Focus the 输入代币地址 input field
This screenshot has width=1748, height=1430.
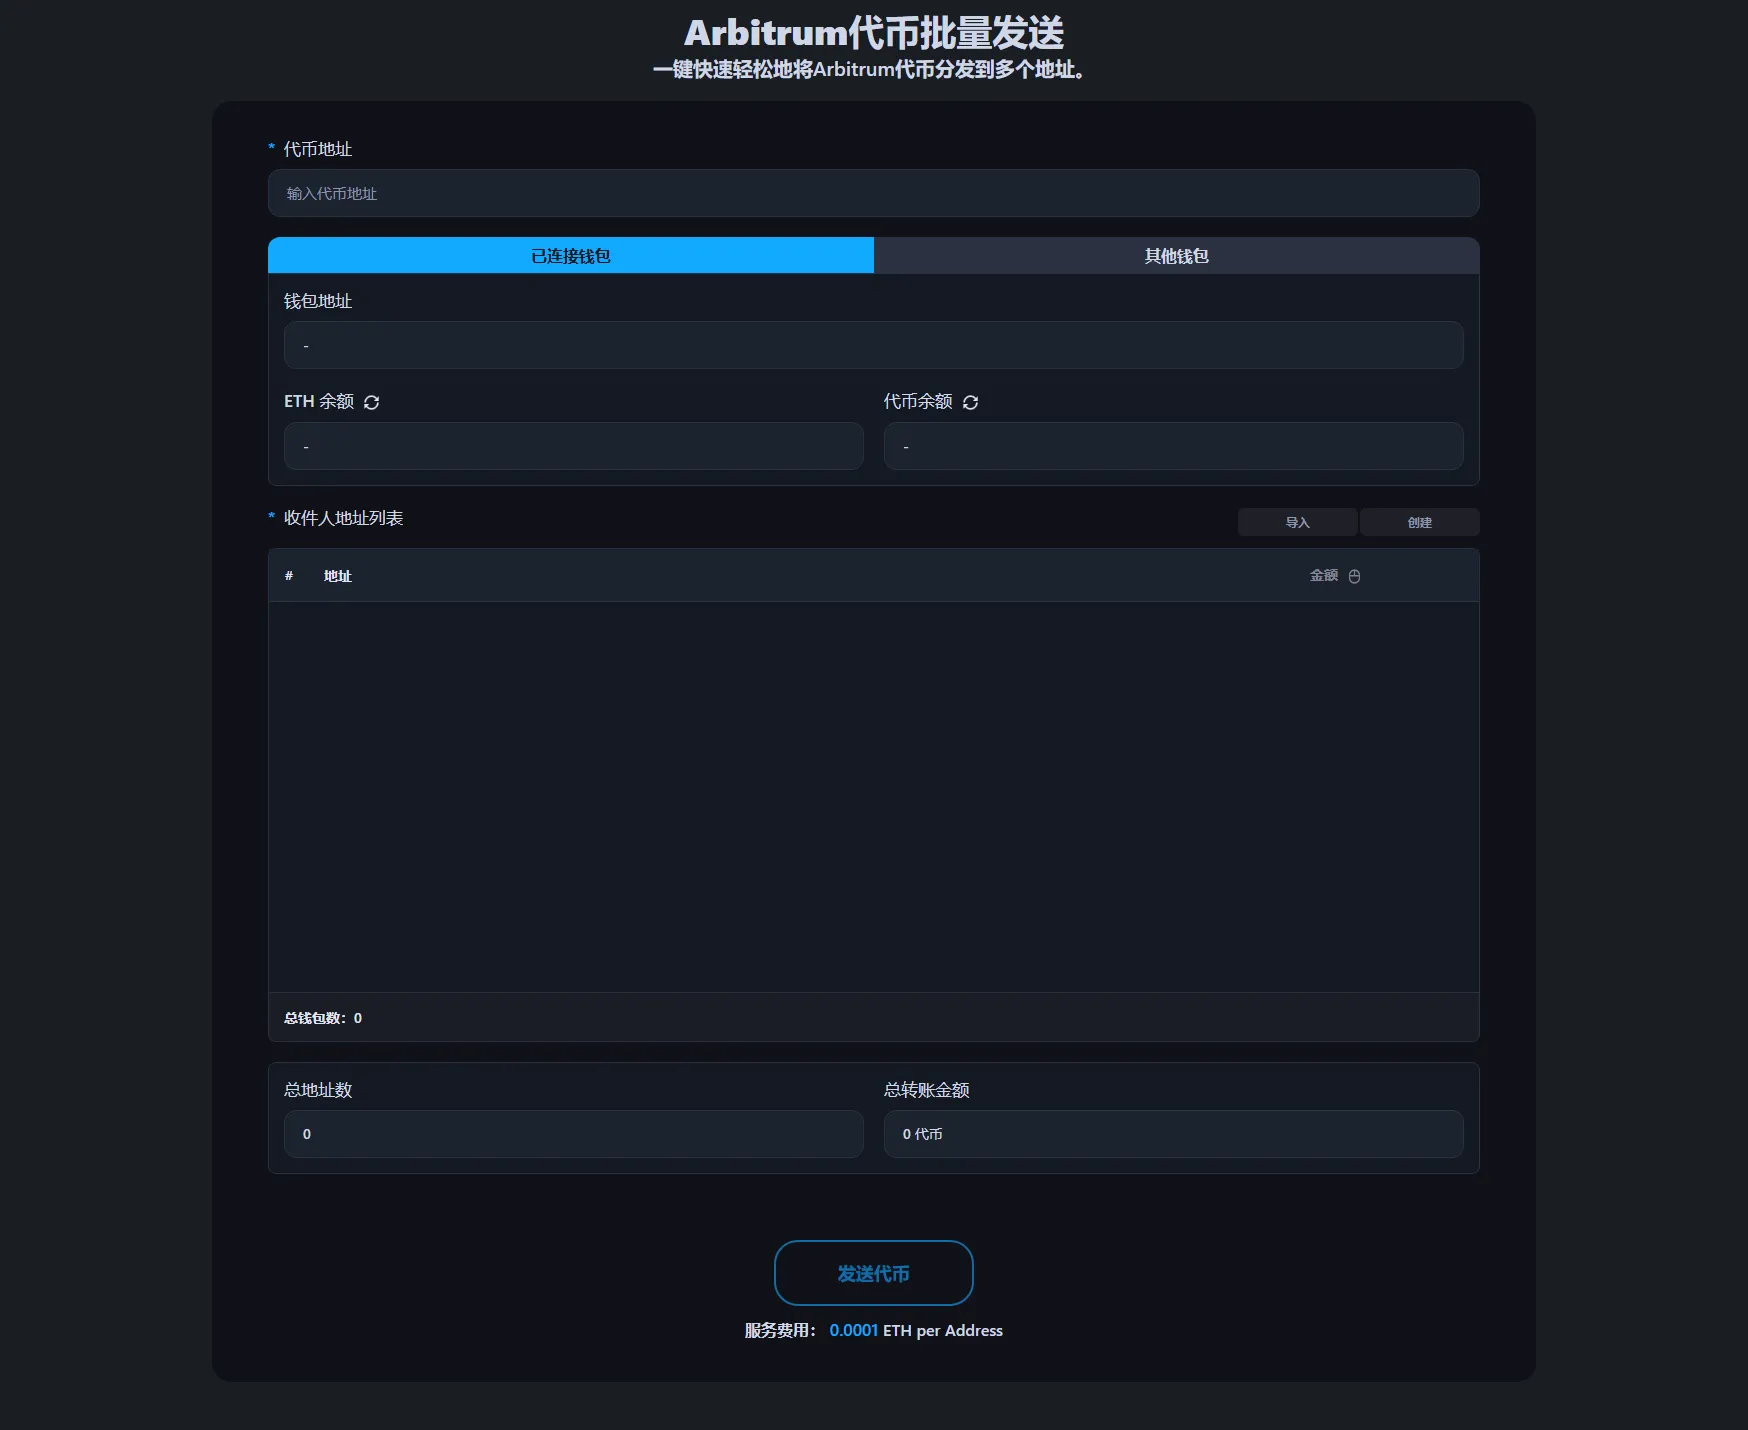[873, 193]
